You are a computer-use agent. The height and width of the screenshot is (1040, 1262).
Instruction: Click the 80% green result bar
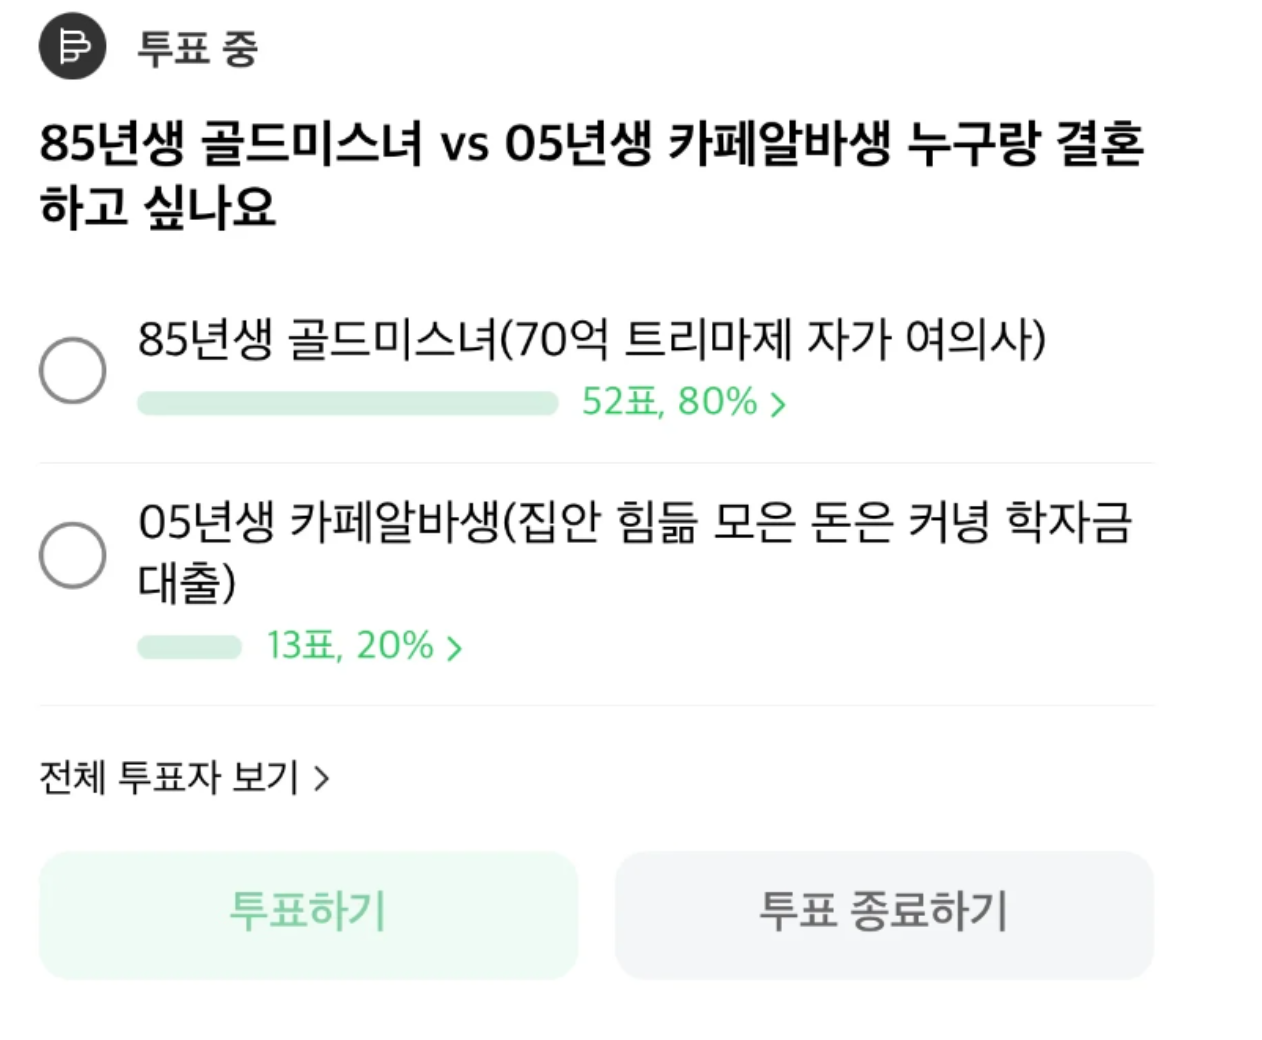[x=347, y=403]
